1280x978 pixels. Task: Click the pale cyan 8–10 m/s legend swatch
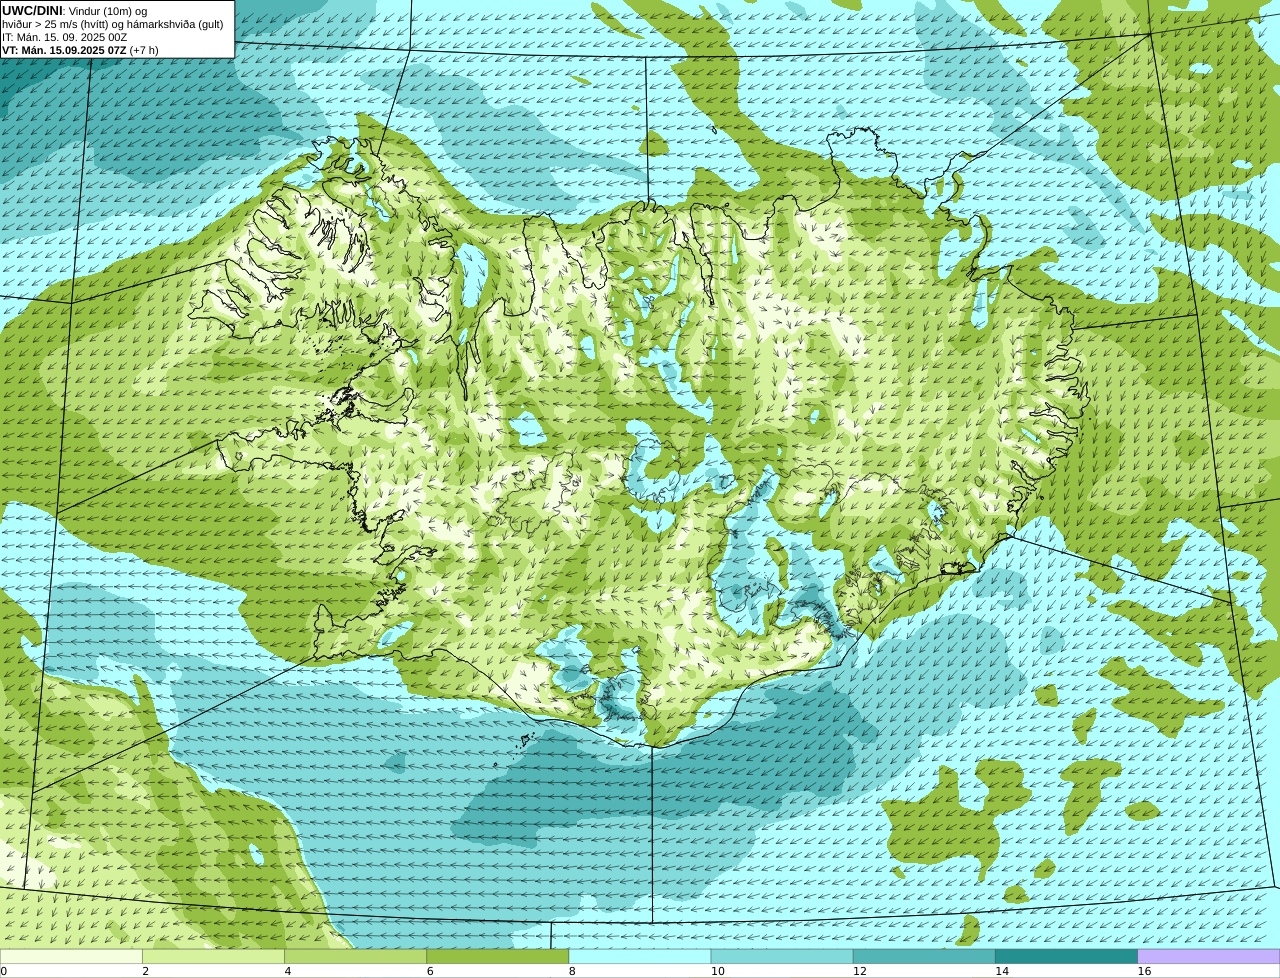coord(640,957)
